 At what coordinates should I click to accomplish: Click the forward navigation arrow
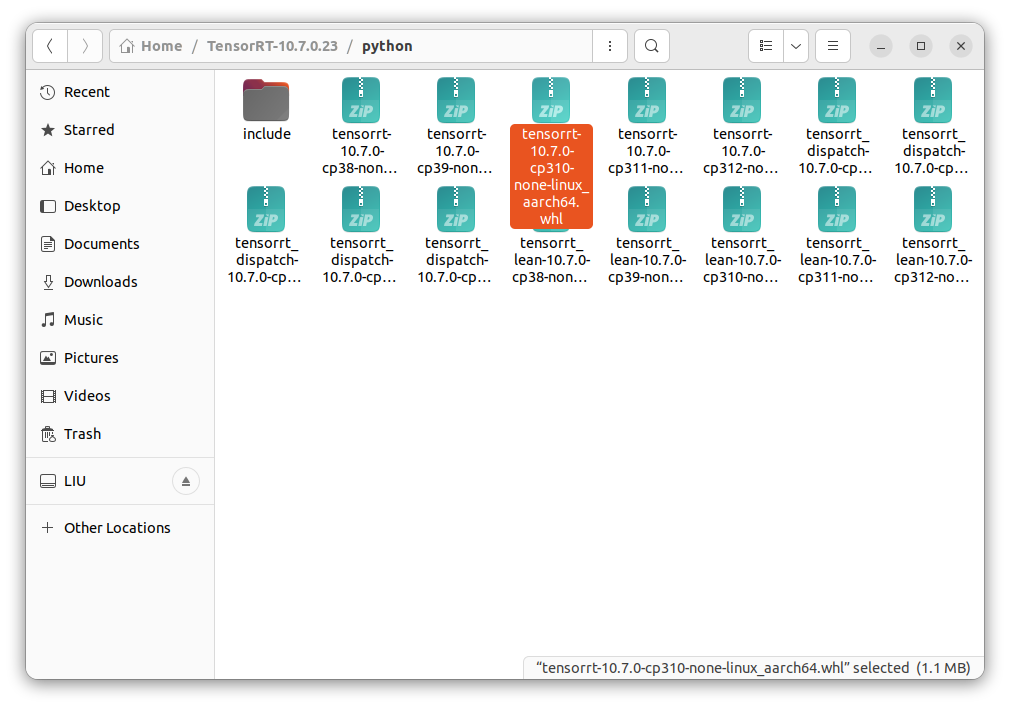pos(85,46)
